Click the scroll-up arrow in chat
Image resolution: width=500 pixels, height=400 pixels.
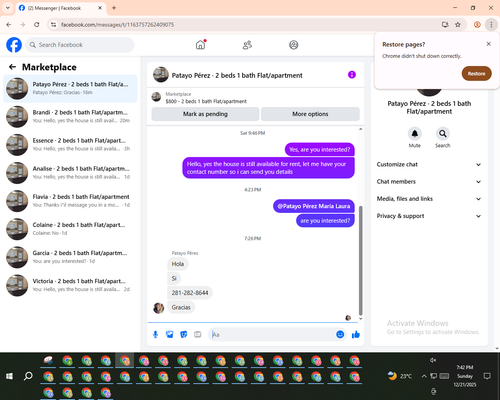coord(360,129)
